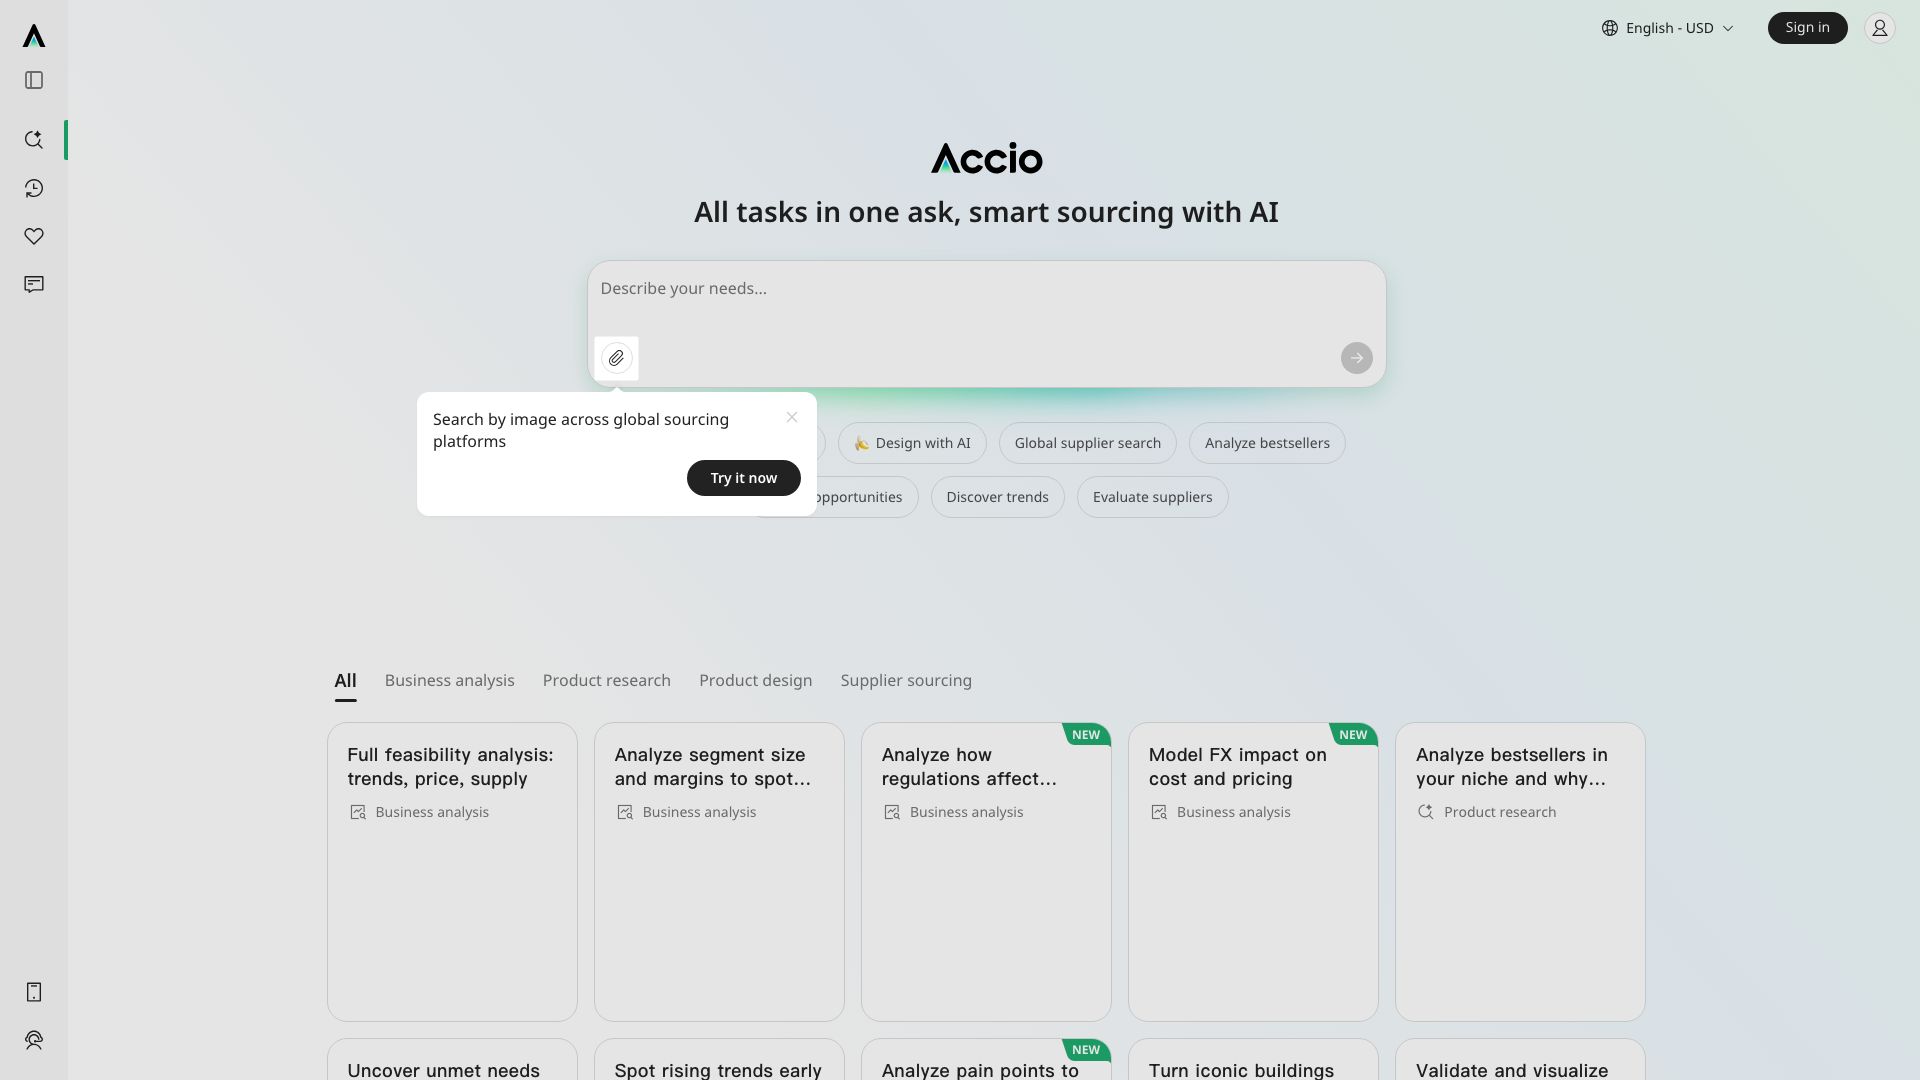Open the chat feedback icon
The width and height of the screenshot is (1920, 1080).
34,285
